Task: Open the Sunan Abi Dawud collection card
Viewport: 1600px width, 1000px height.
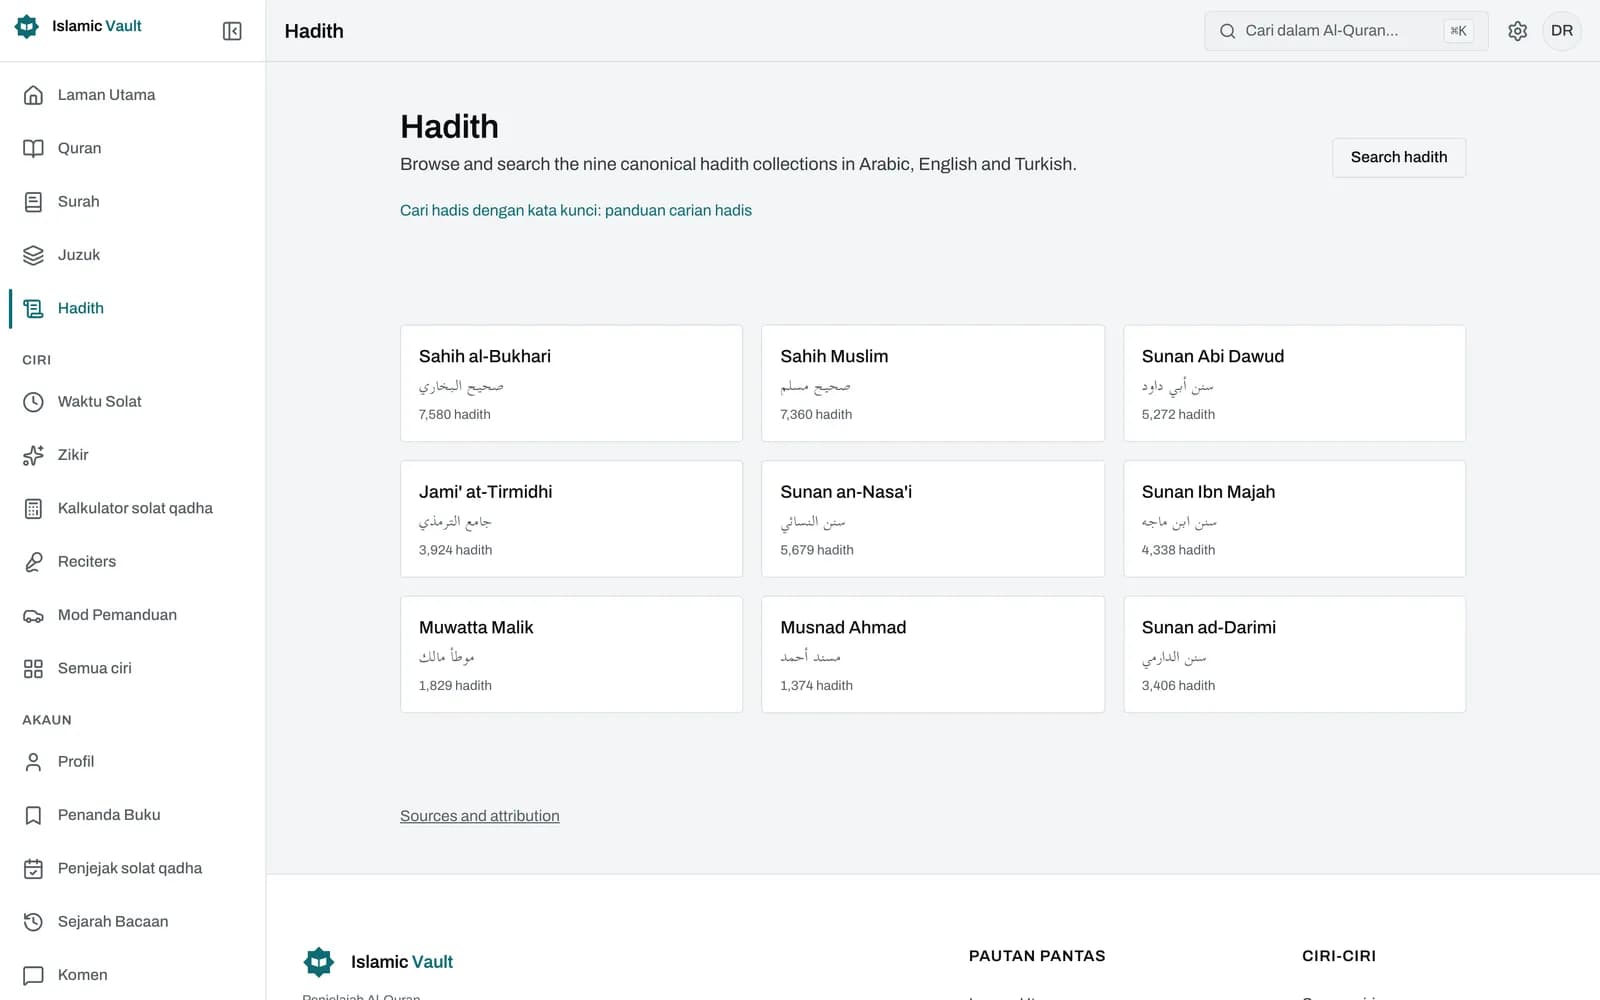Action: point(1294,383)
